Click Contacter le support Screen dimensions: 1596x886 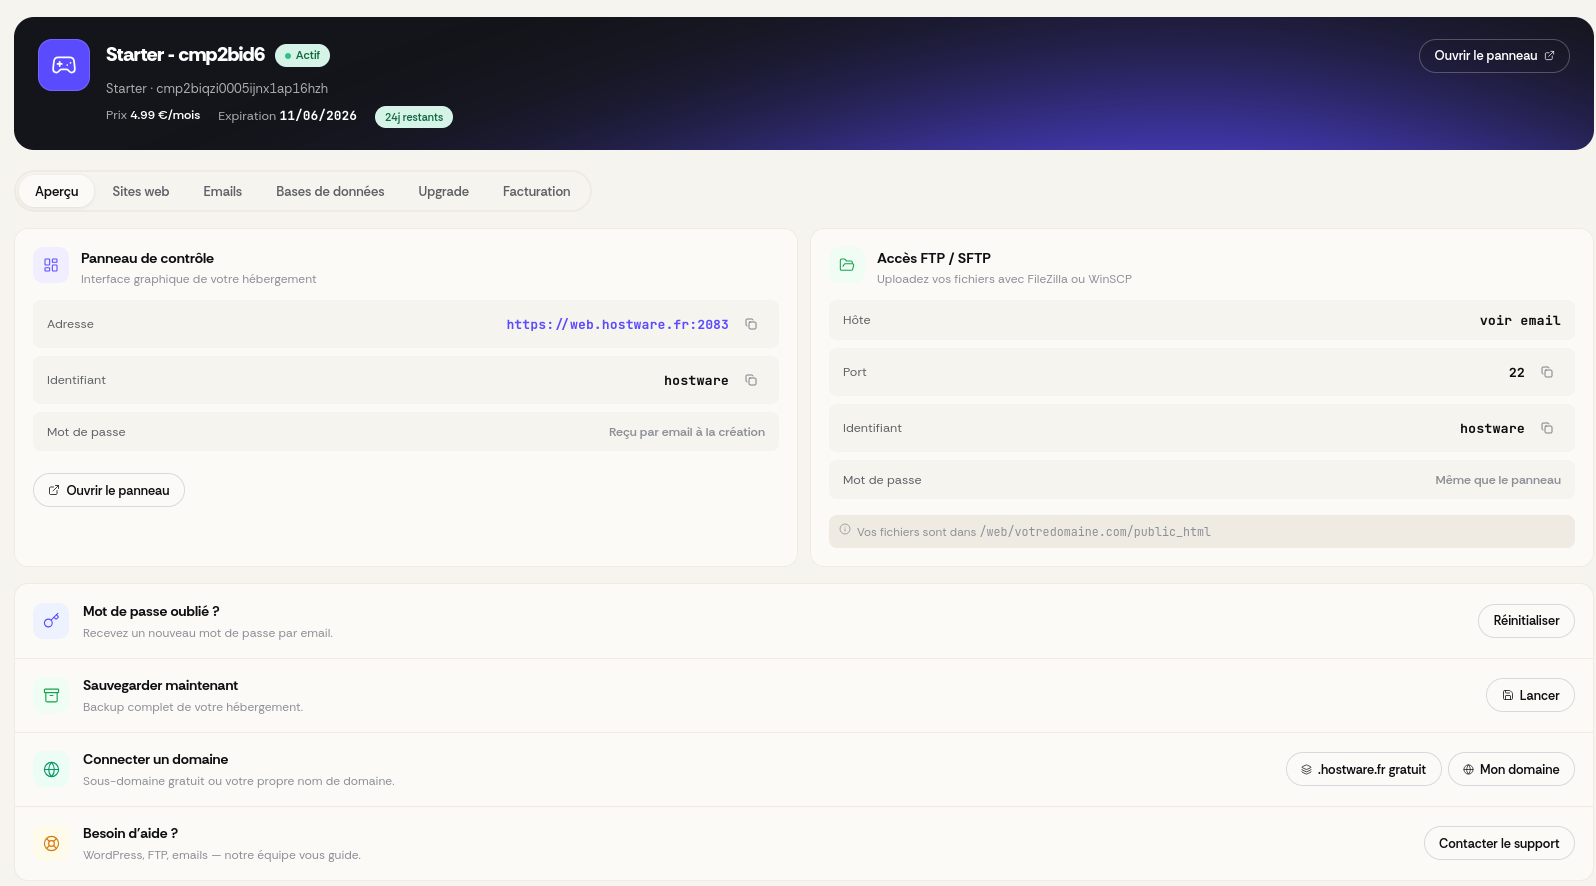(x=1499, y=843)
